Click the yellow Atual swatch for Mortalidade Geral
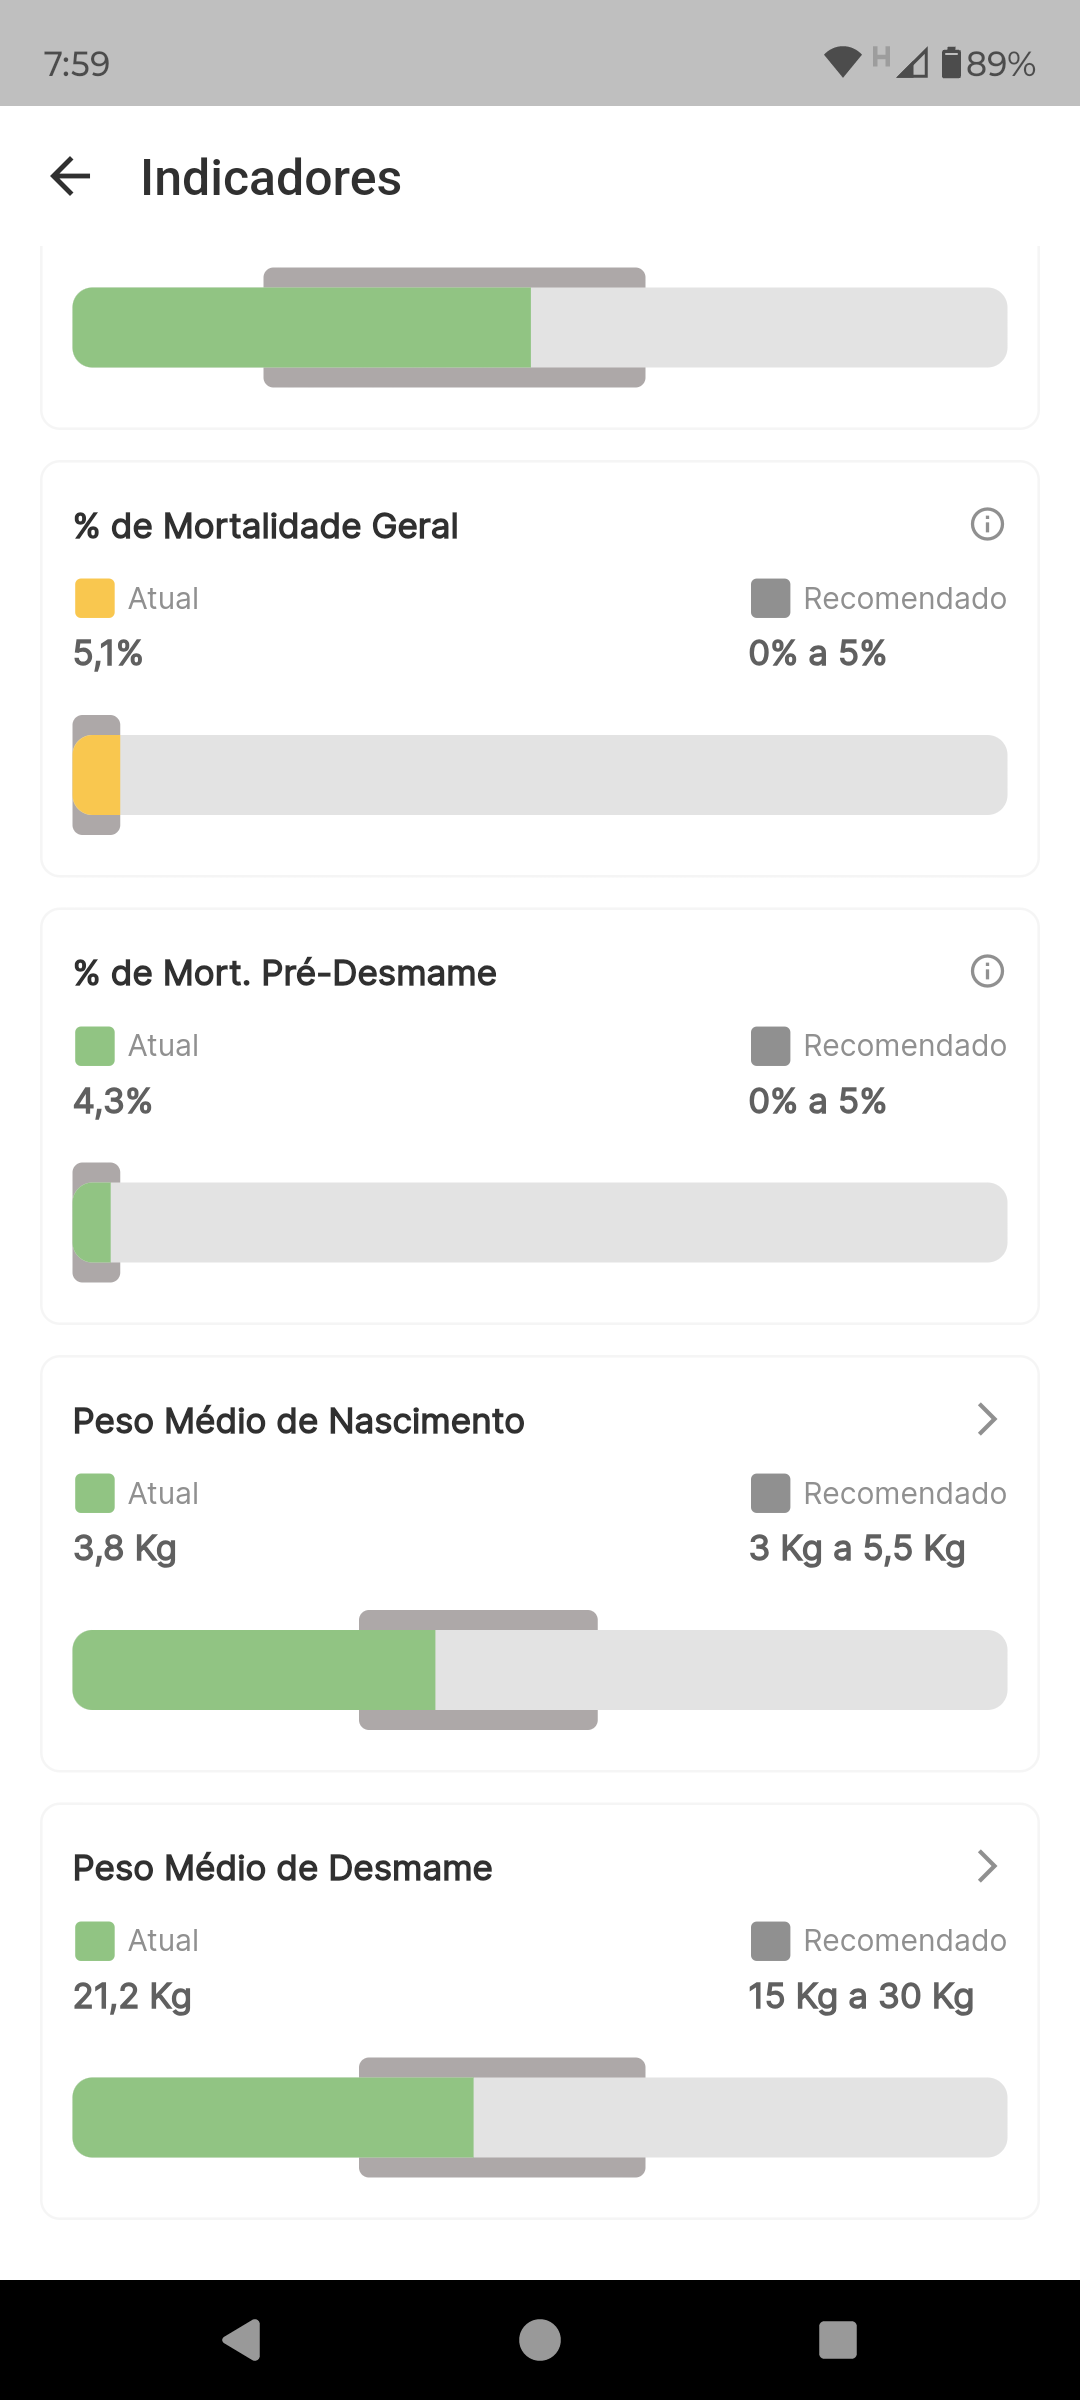The height and width of the screenshot is (2400, 1080). coord(95,598)
